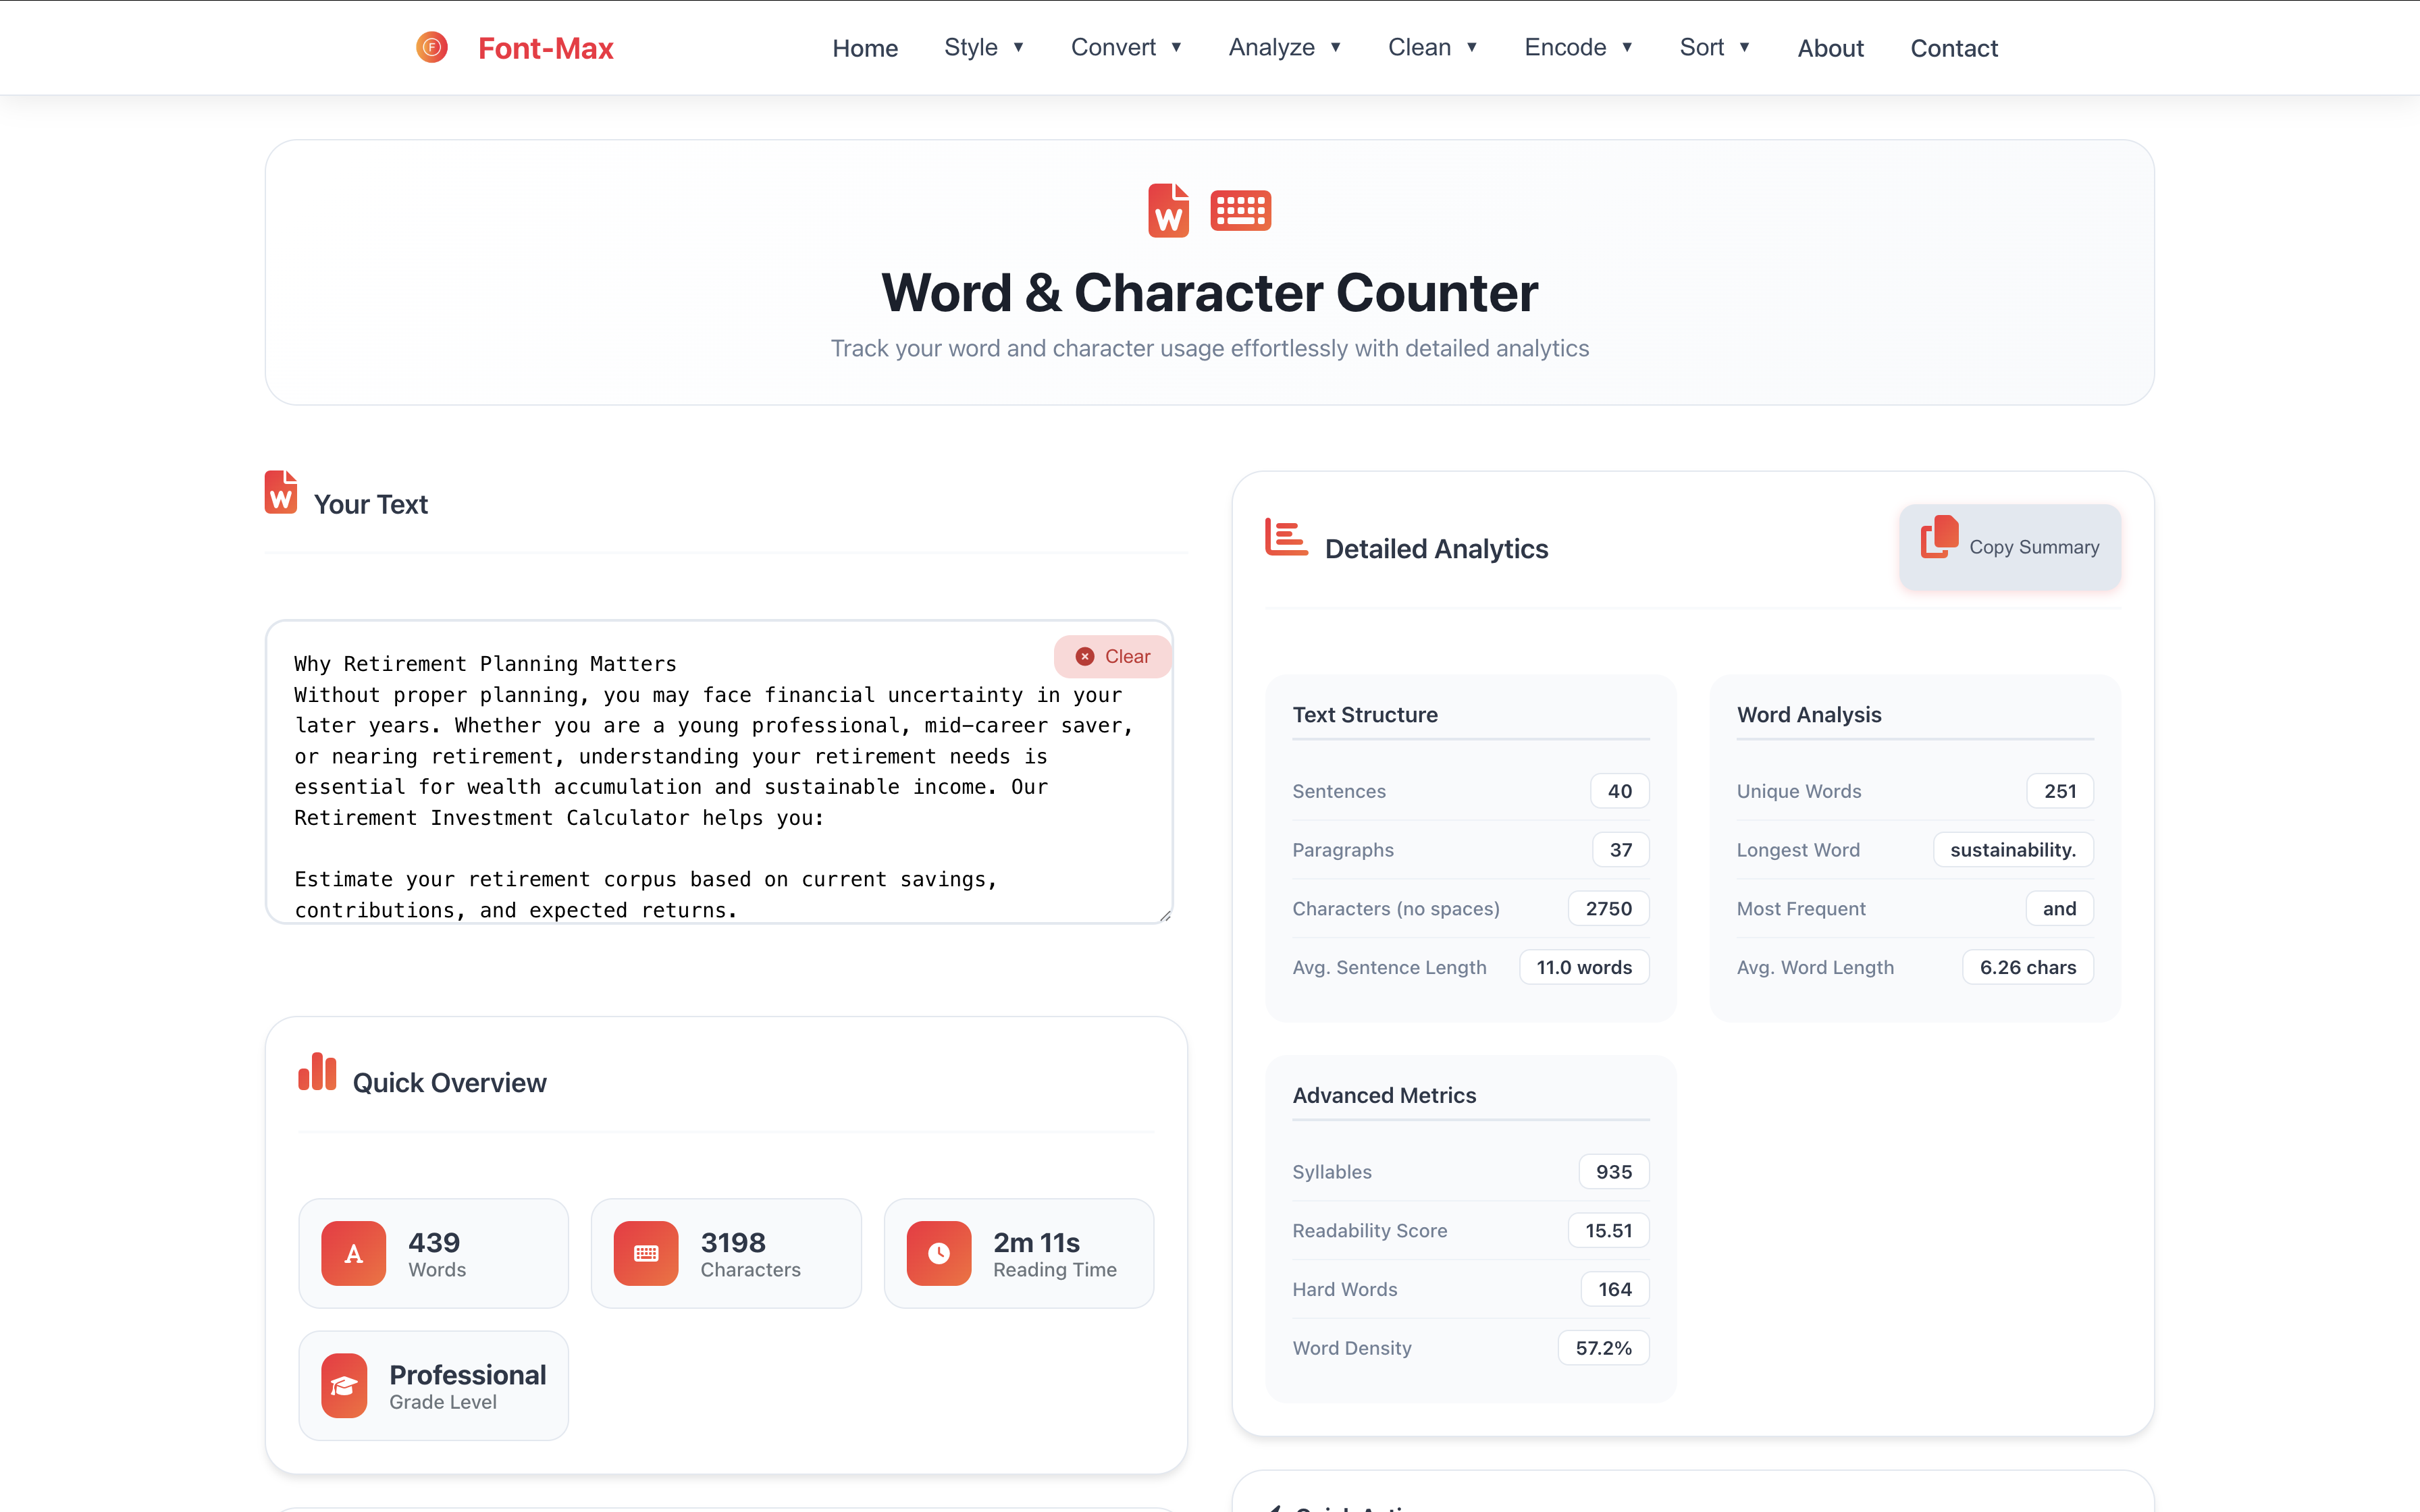This screenshot has height=1512, width=2420.
Task: Expand the Analyze dropdown
Action: coord(1284,47)
